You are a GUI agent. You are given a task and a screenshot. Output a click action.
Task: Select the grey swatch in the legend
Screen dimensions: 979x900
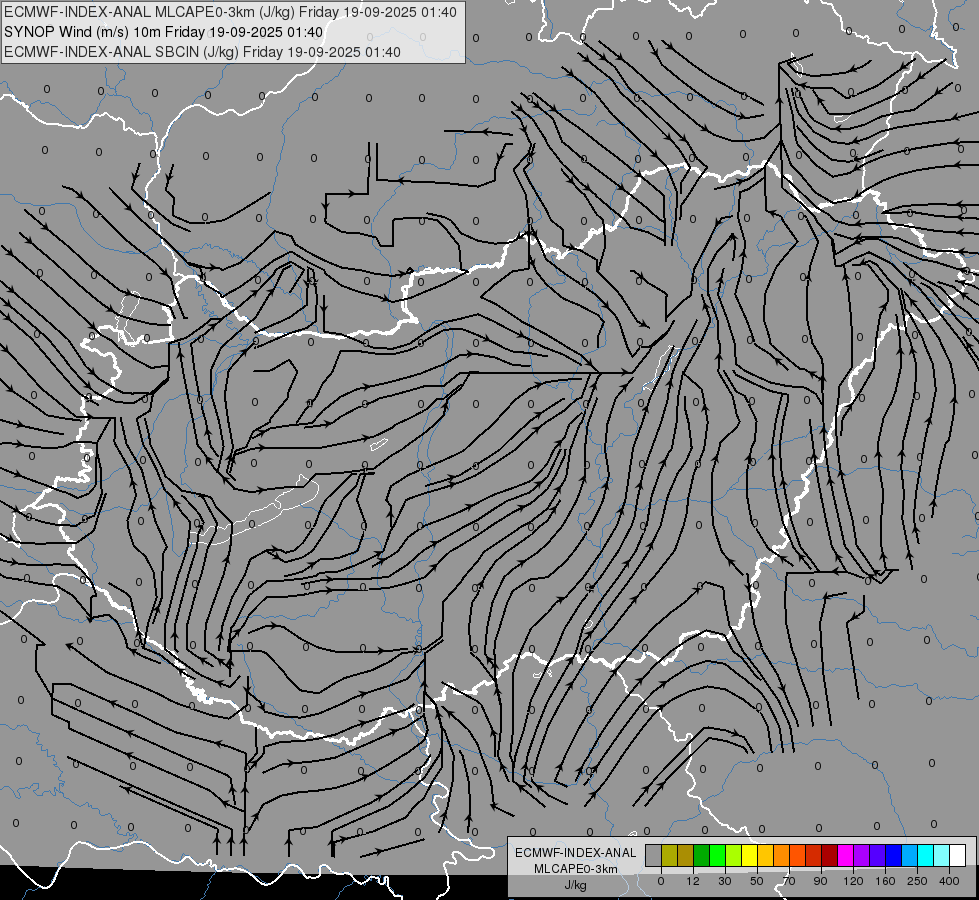654,855
